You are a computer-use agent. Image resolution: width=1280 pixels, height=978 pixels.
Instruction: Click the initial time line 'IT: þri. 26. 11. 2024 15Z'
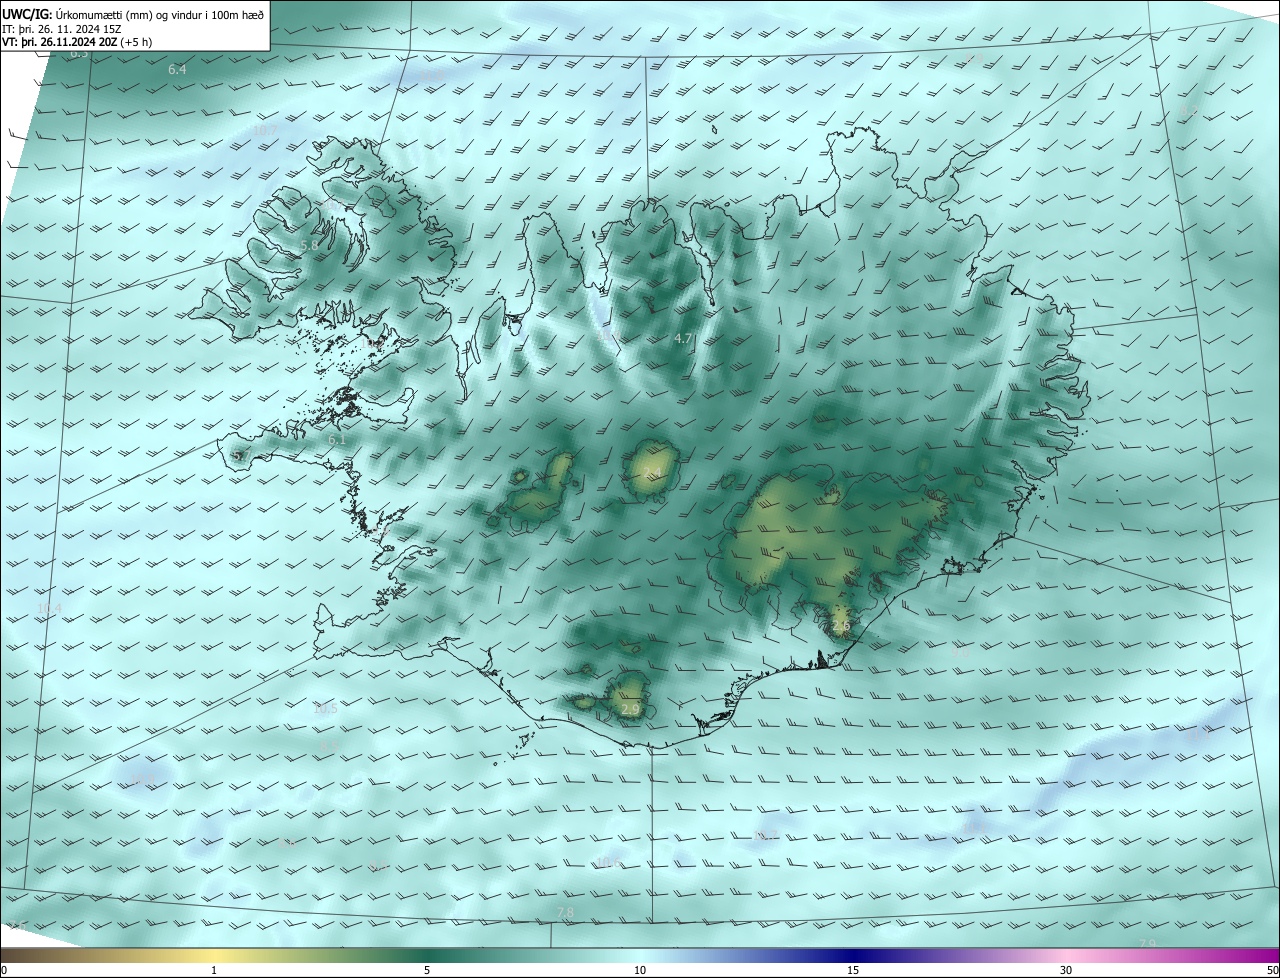click(63, 29)
